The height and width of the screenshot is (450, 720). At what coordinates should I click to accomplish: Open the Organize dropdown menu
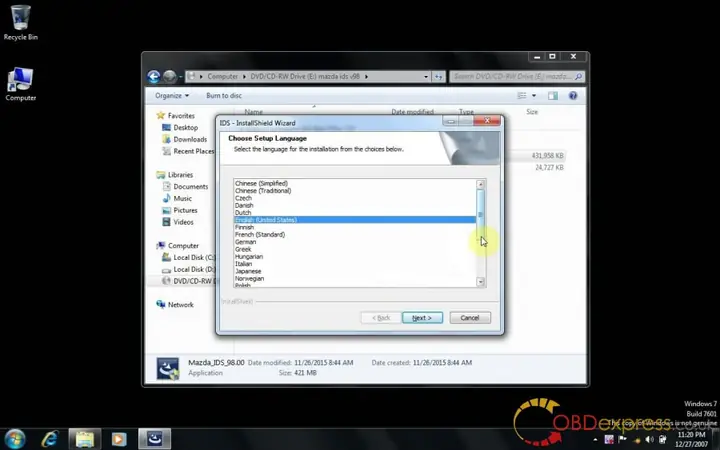point(172,96)
